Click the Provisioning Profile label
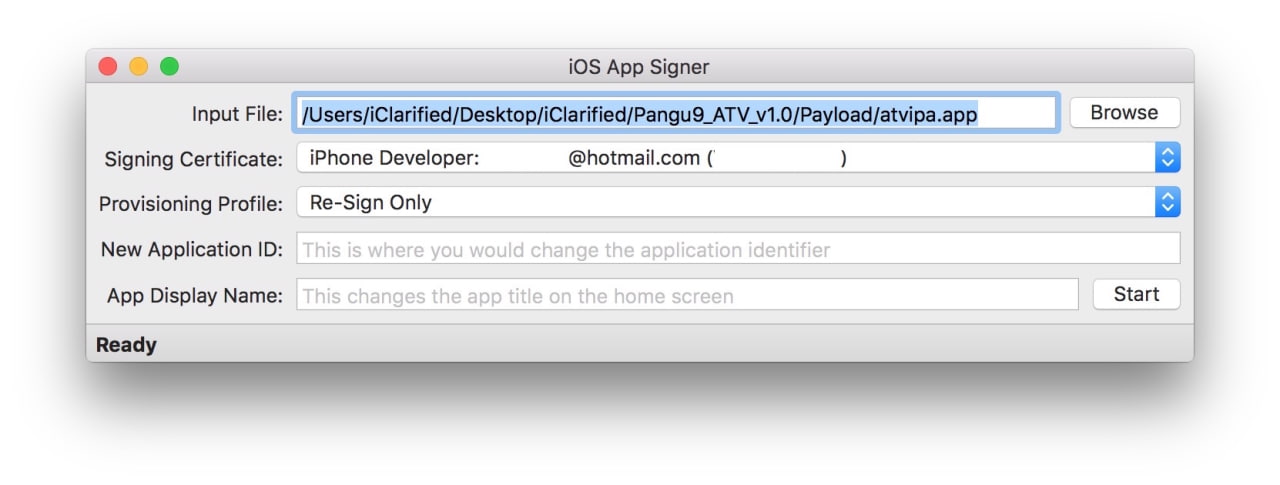This screenshot has height=485, width=1280. [191, 203]
